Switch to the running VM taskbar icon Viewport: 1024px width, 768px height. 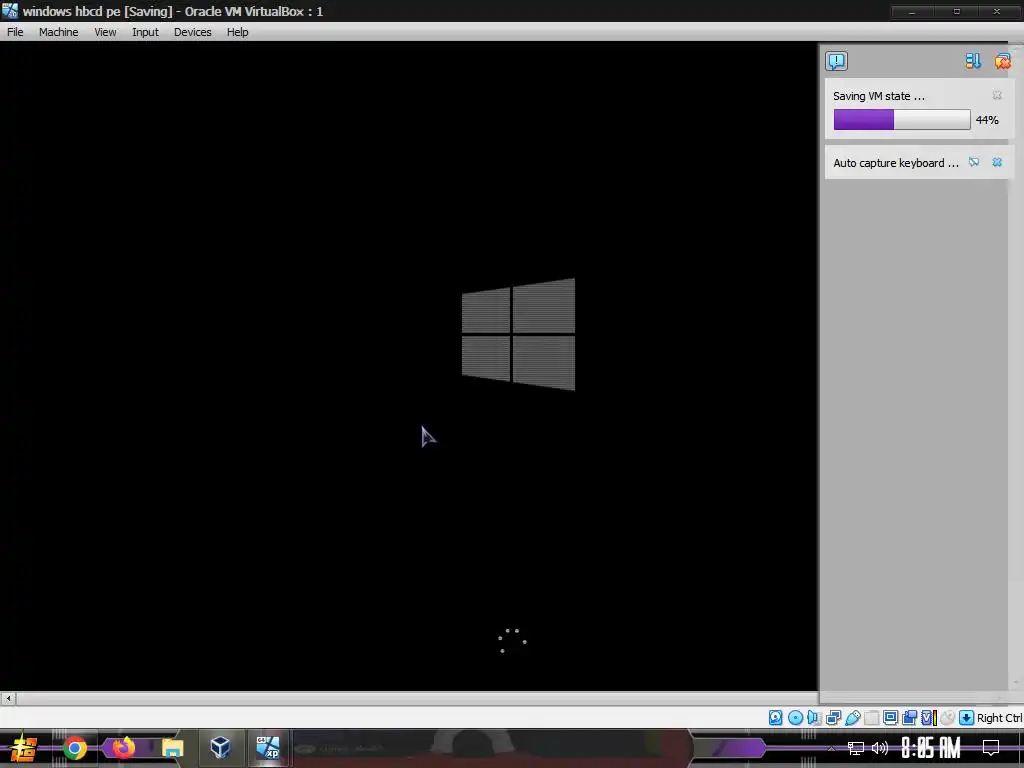tap(268, 748)
